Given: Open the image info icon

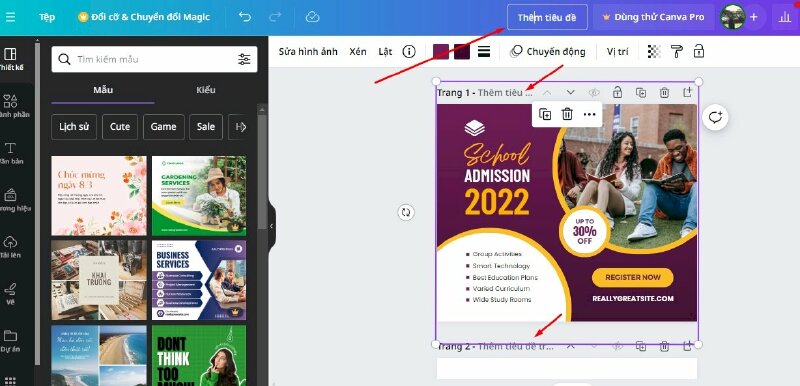Looking at the screenshot, I should [x=409, y=52].
